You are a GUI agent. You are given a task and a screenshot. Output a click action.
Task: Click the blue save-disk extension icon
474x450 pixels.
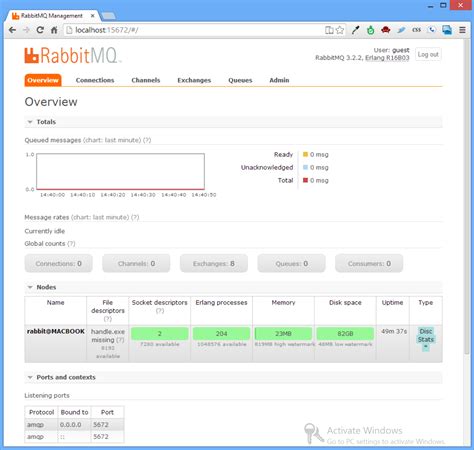click(x=447, y=30)
